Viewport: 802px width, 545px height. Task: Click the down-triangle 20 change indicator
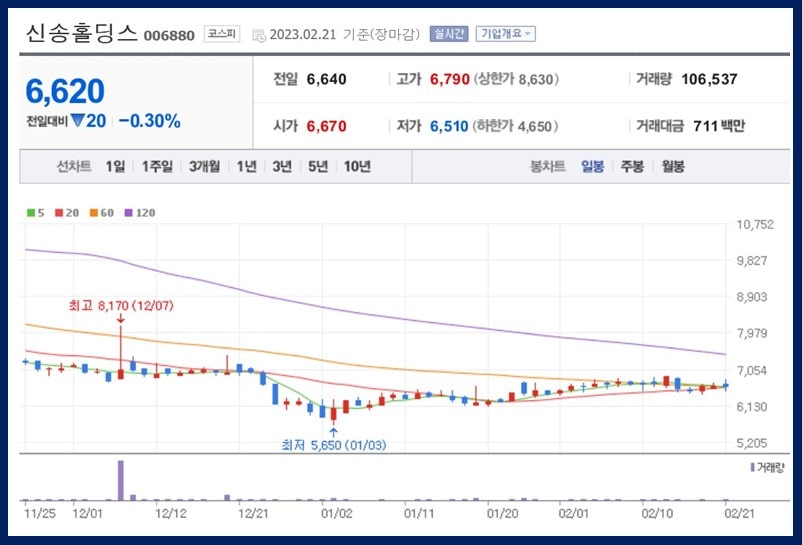(x=88, y=121)
